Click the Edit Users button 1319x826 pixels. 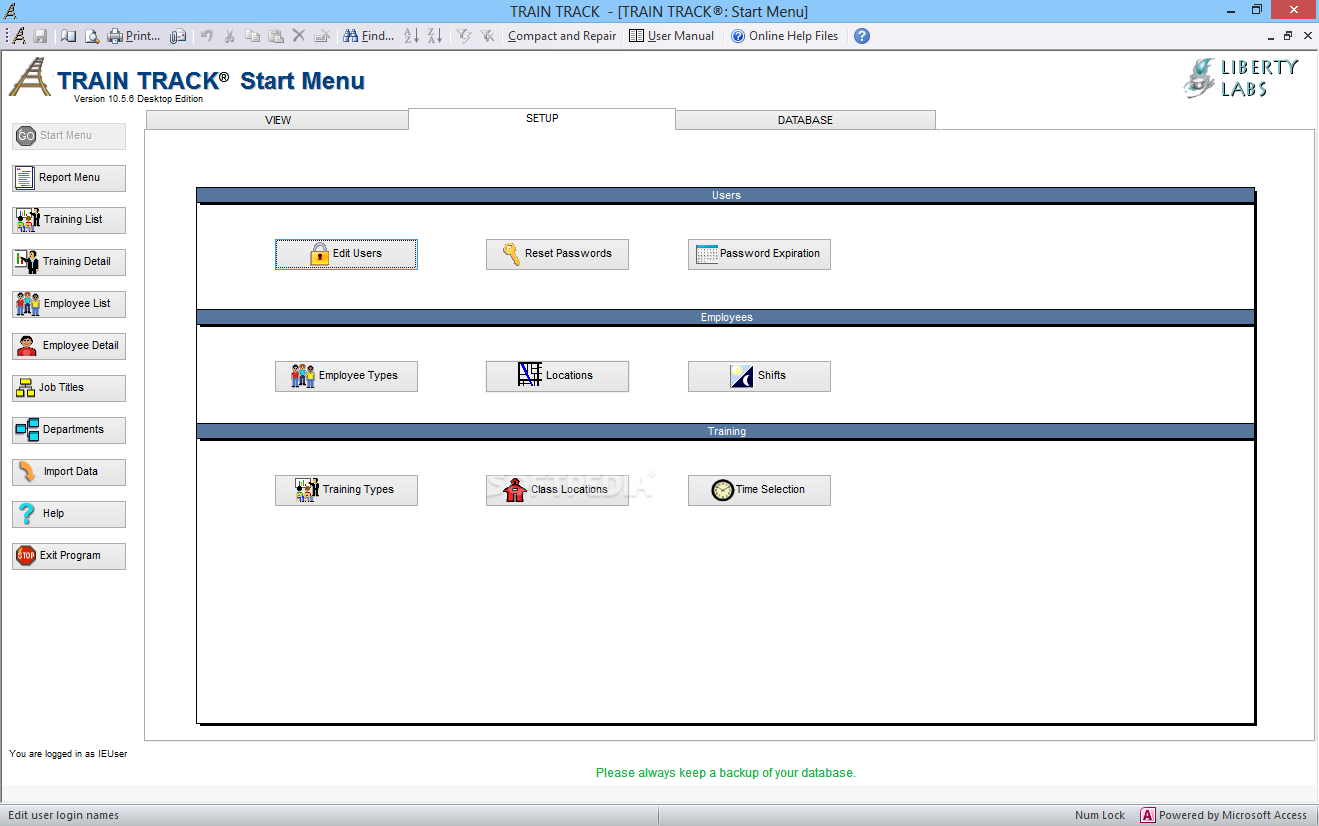pyautogui.click(x=346, y=254)
